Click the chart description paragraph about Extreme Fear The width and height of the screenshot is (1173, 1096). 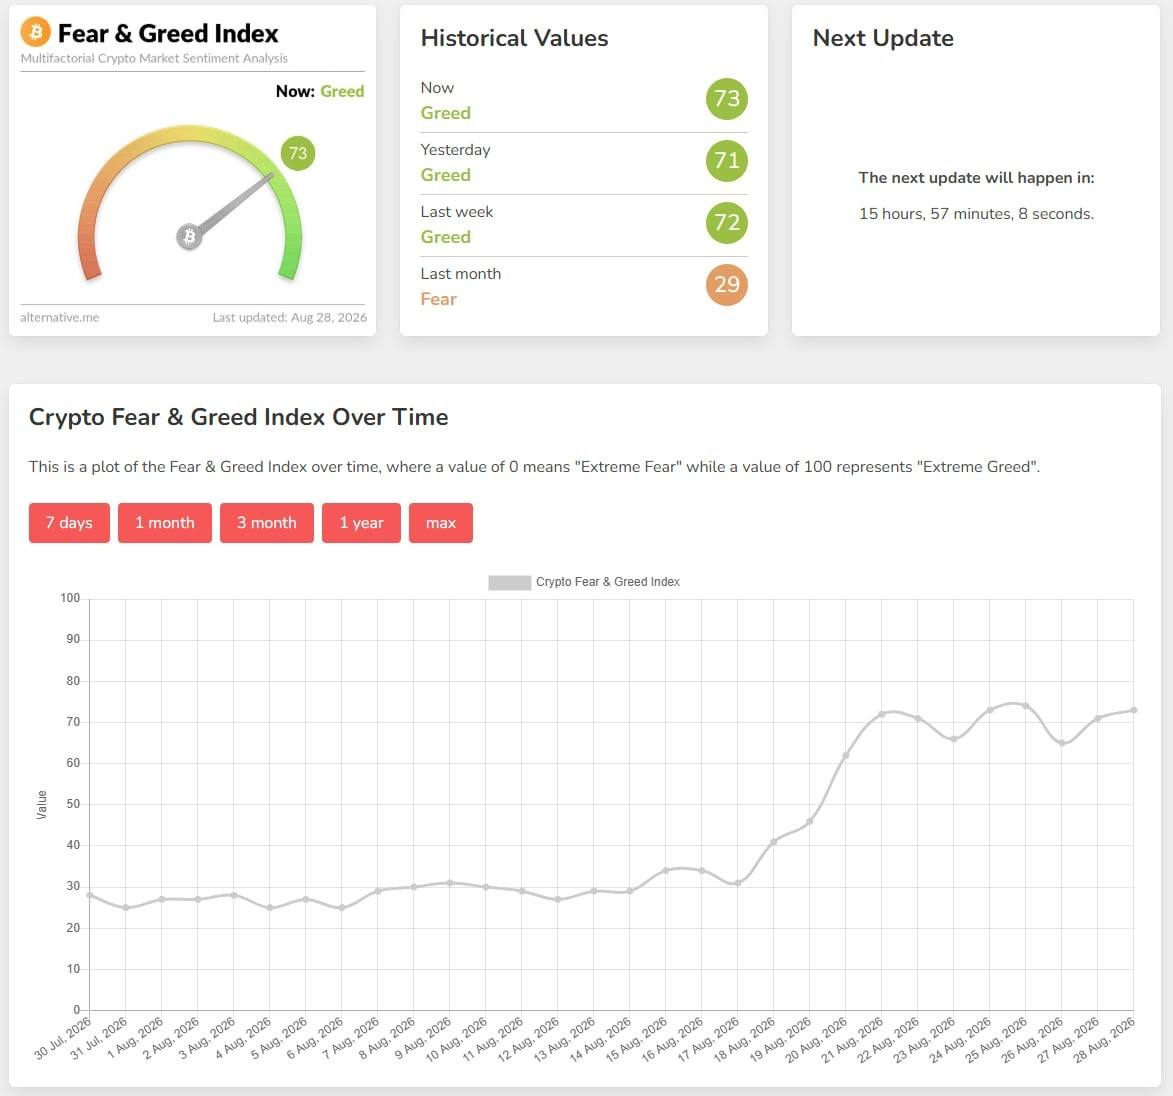click(x=534, y=467)
